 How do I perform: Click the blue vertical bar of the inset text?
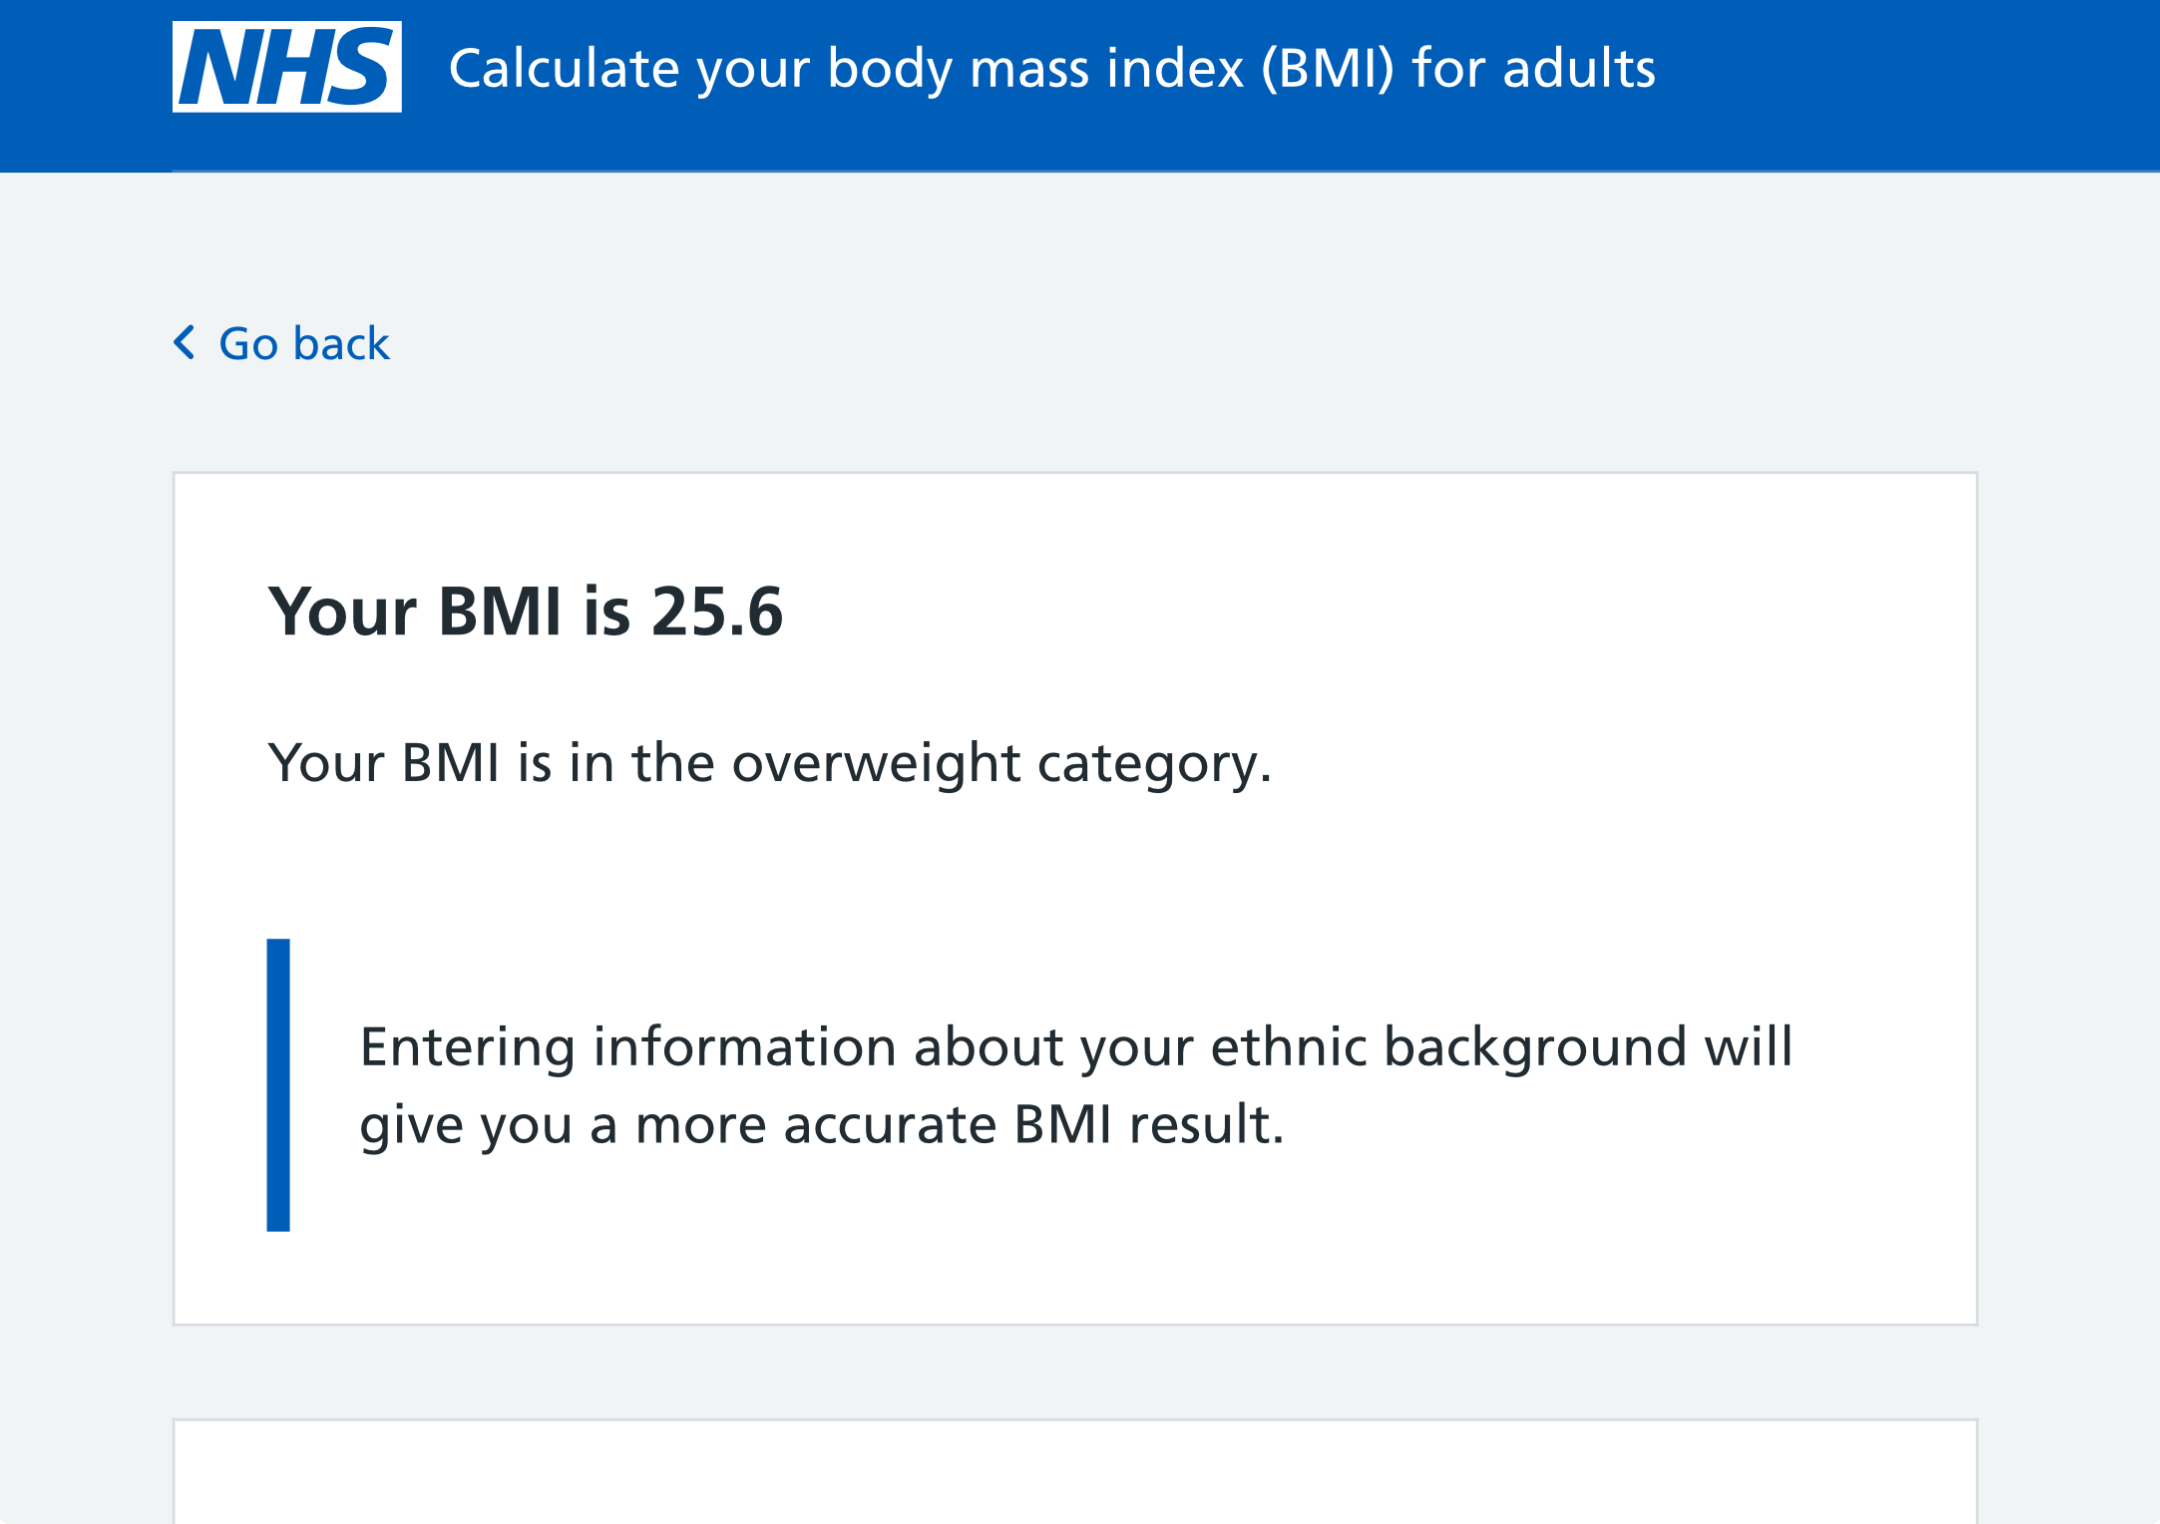(x=278, y=1084)
